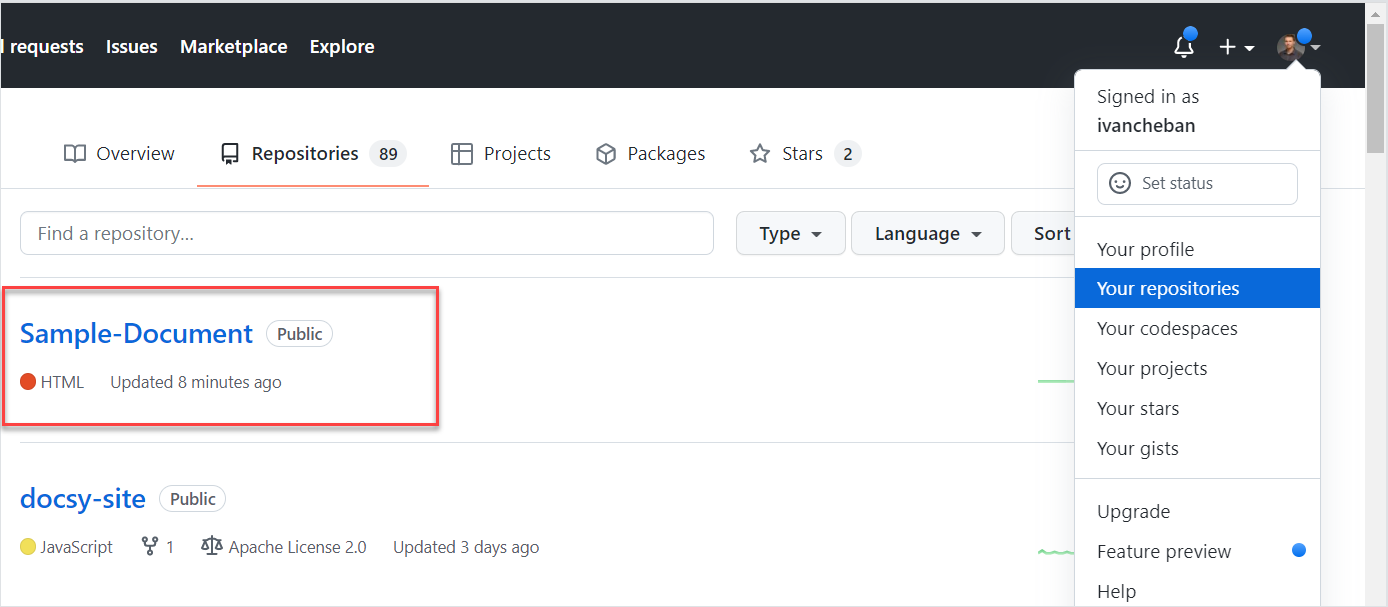Viewport: 1388px width, 607px height.
Task: Open the Type filter dropdown
Action: [x=790, y=233]
